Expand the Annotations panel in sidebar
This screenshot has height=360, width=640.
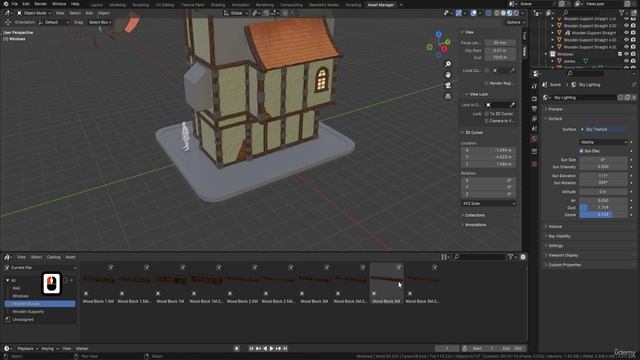tap(476, 225)
